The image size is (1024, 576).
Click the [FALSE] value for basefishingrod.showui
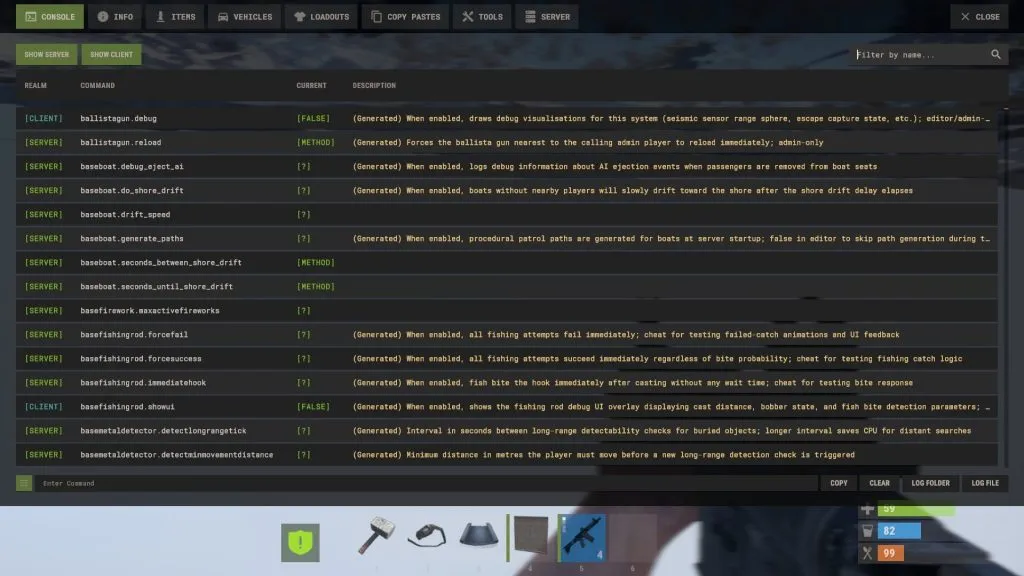(313, 407)
